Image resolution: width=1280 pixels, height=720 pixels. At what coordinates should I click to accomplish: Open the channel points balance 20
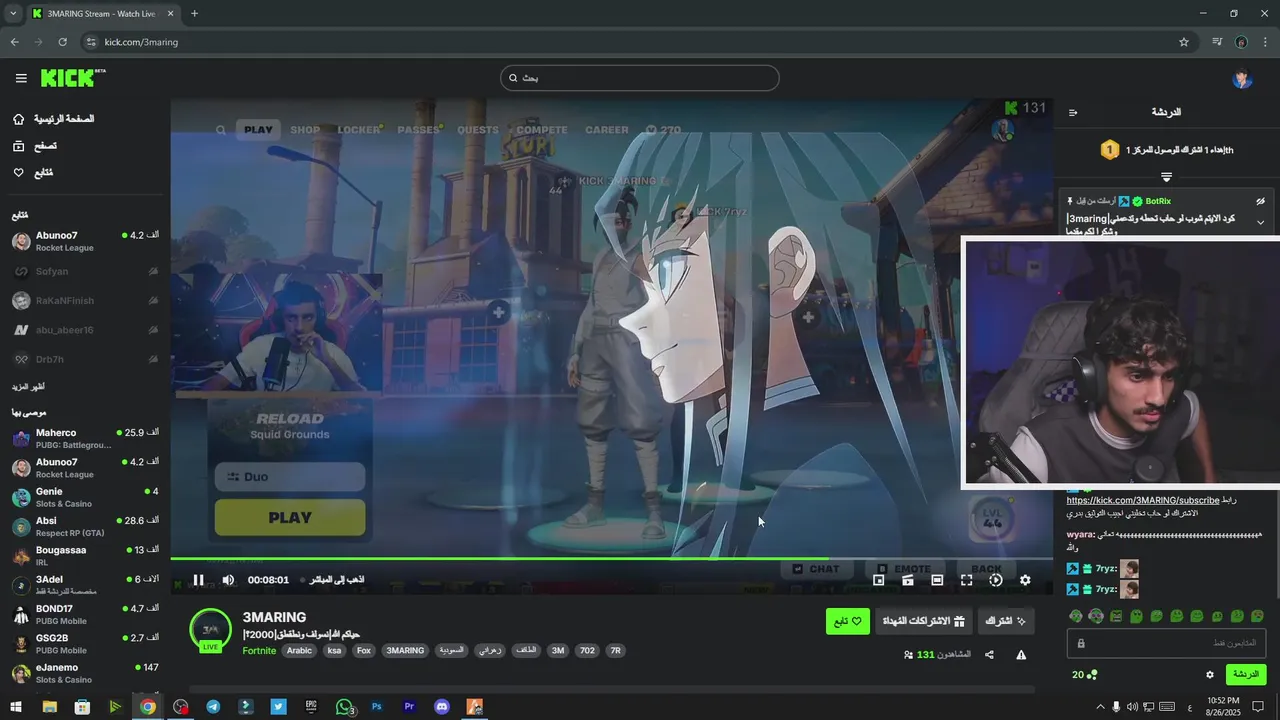pyautogui.click(x=1085, y=675)
